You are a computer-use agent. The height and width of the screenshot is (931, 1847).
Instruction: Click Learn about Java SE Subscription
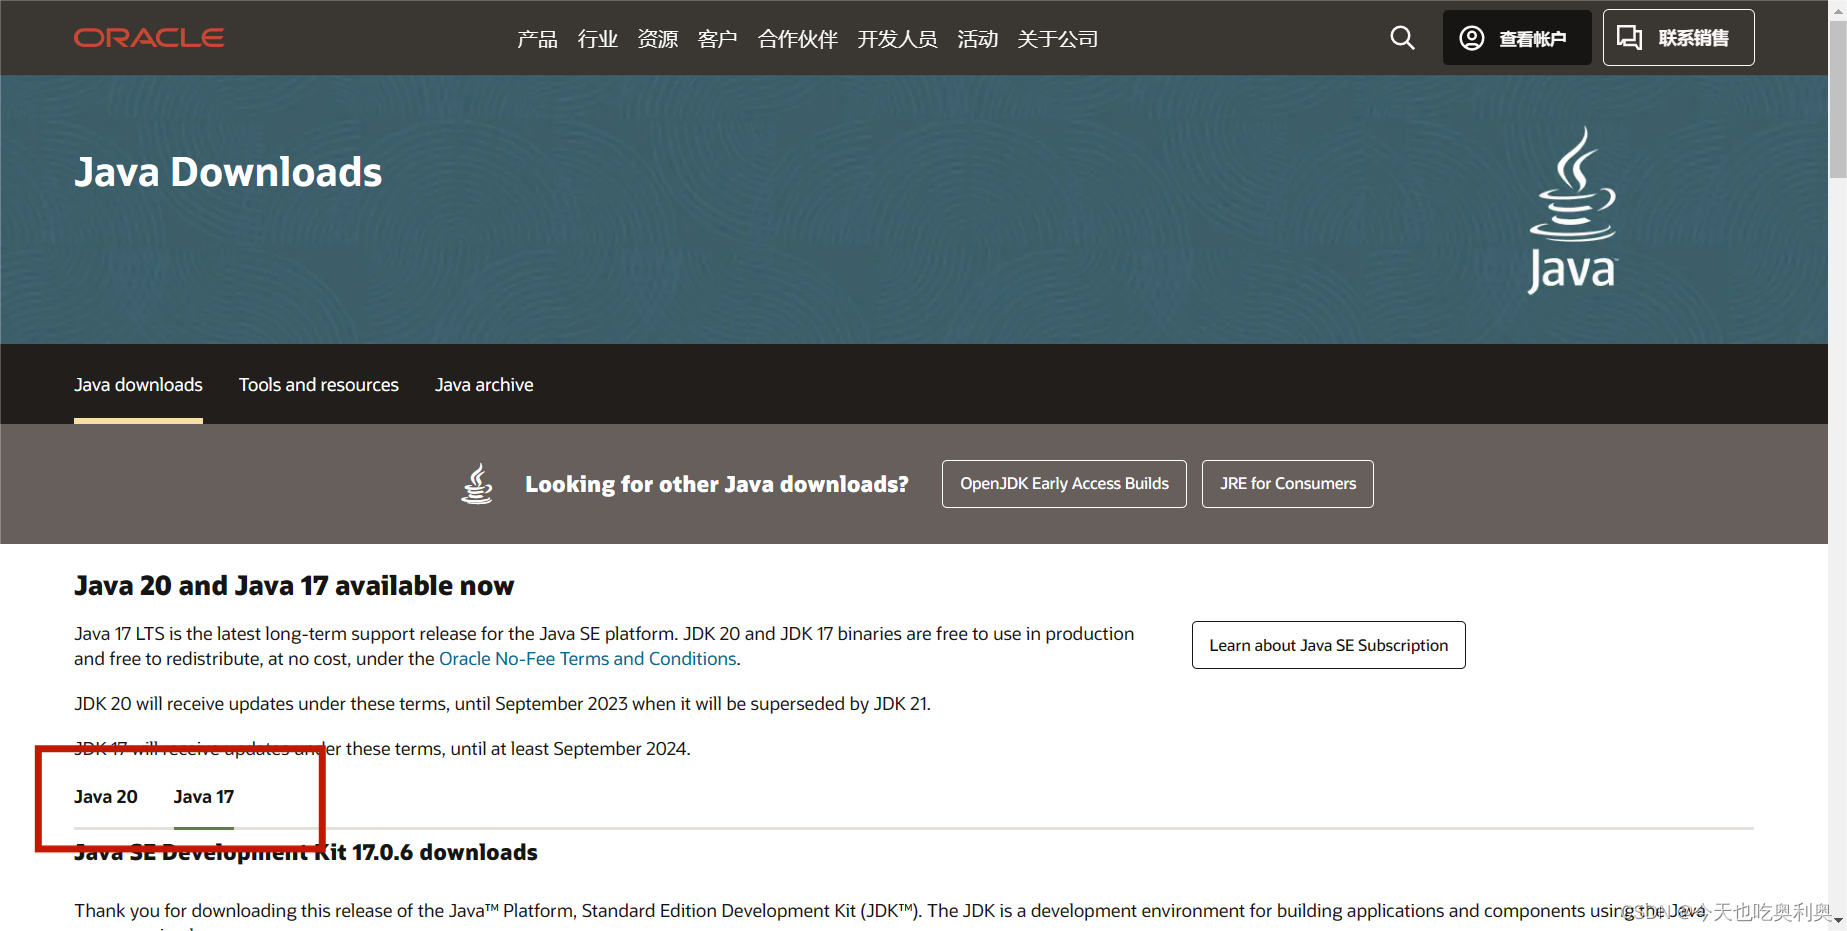(1328, 645)
